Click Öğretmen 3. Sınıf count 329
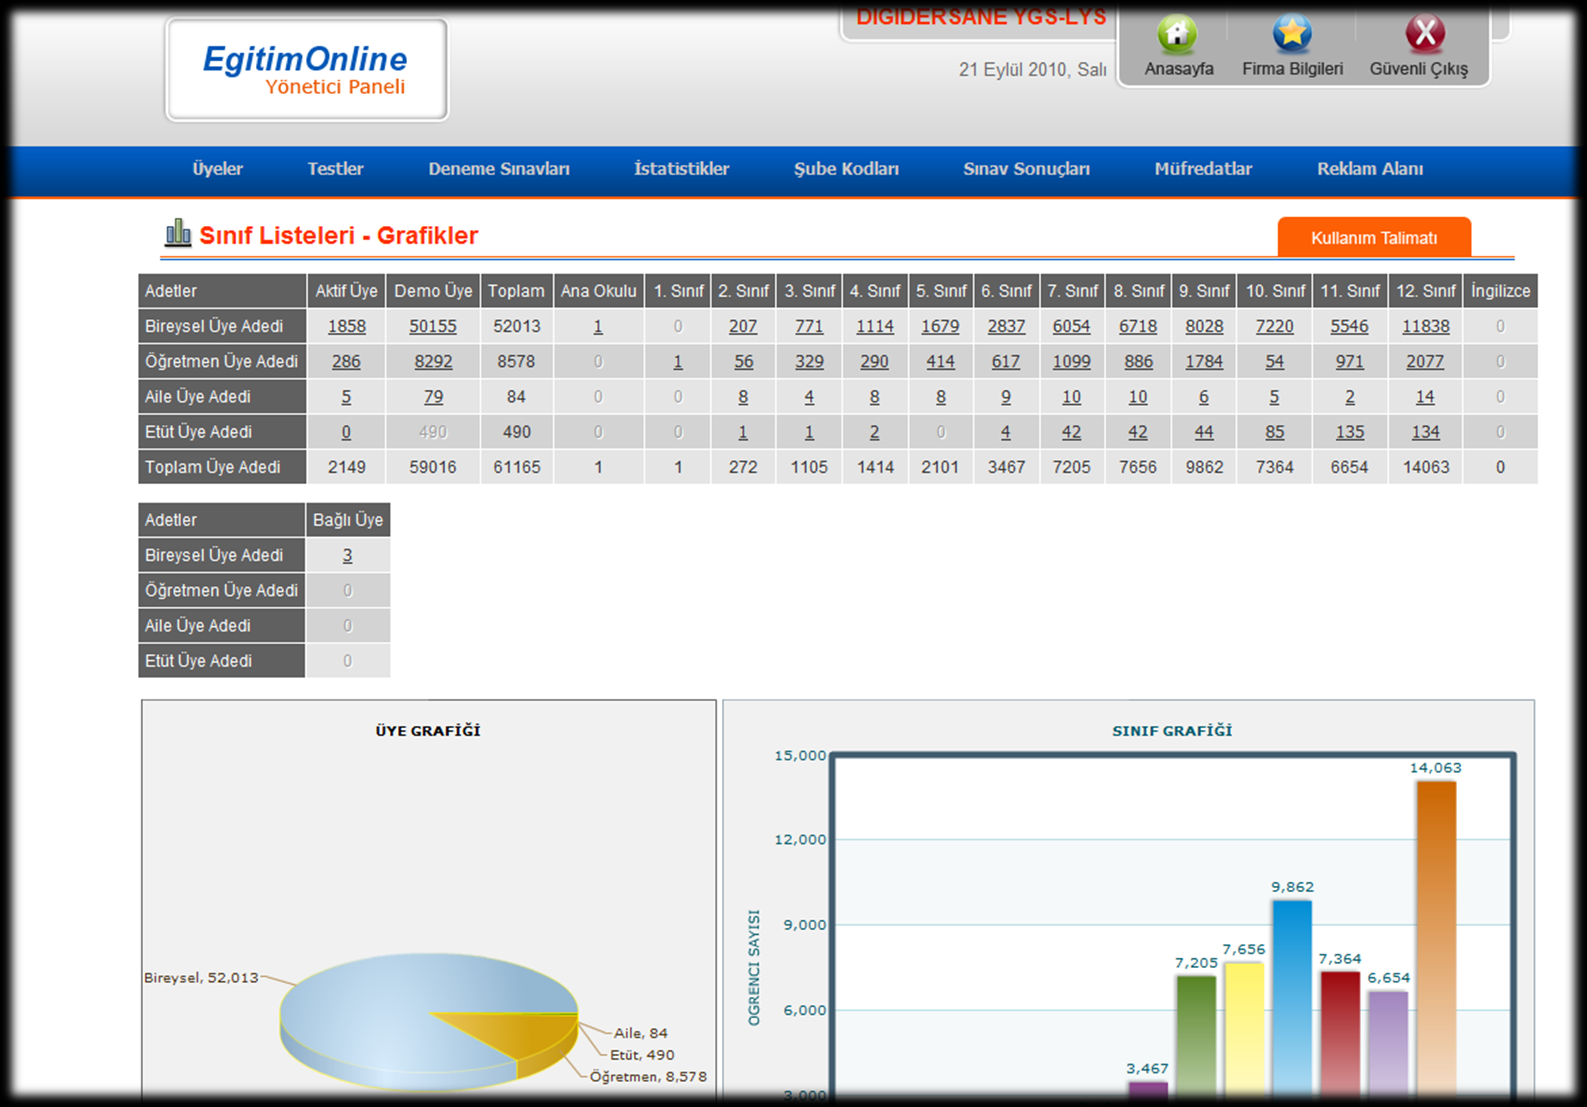 tap(809, 361)
